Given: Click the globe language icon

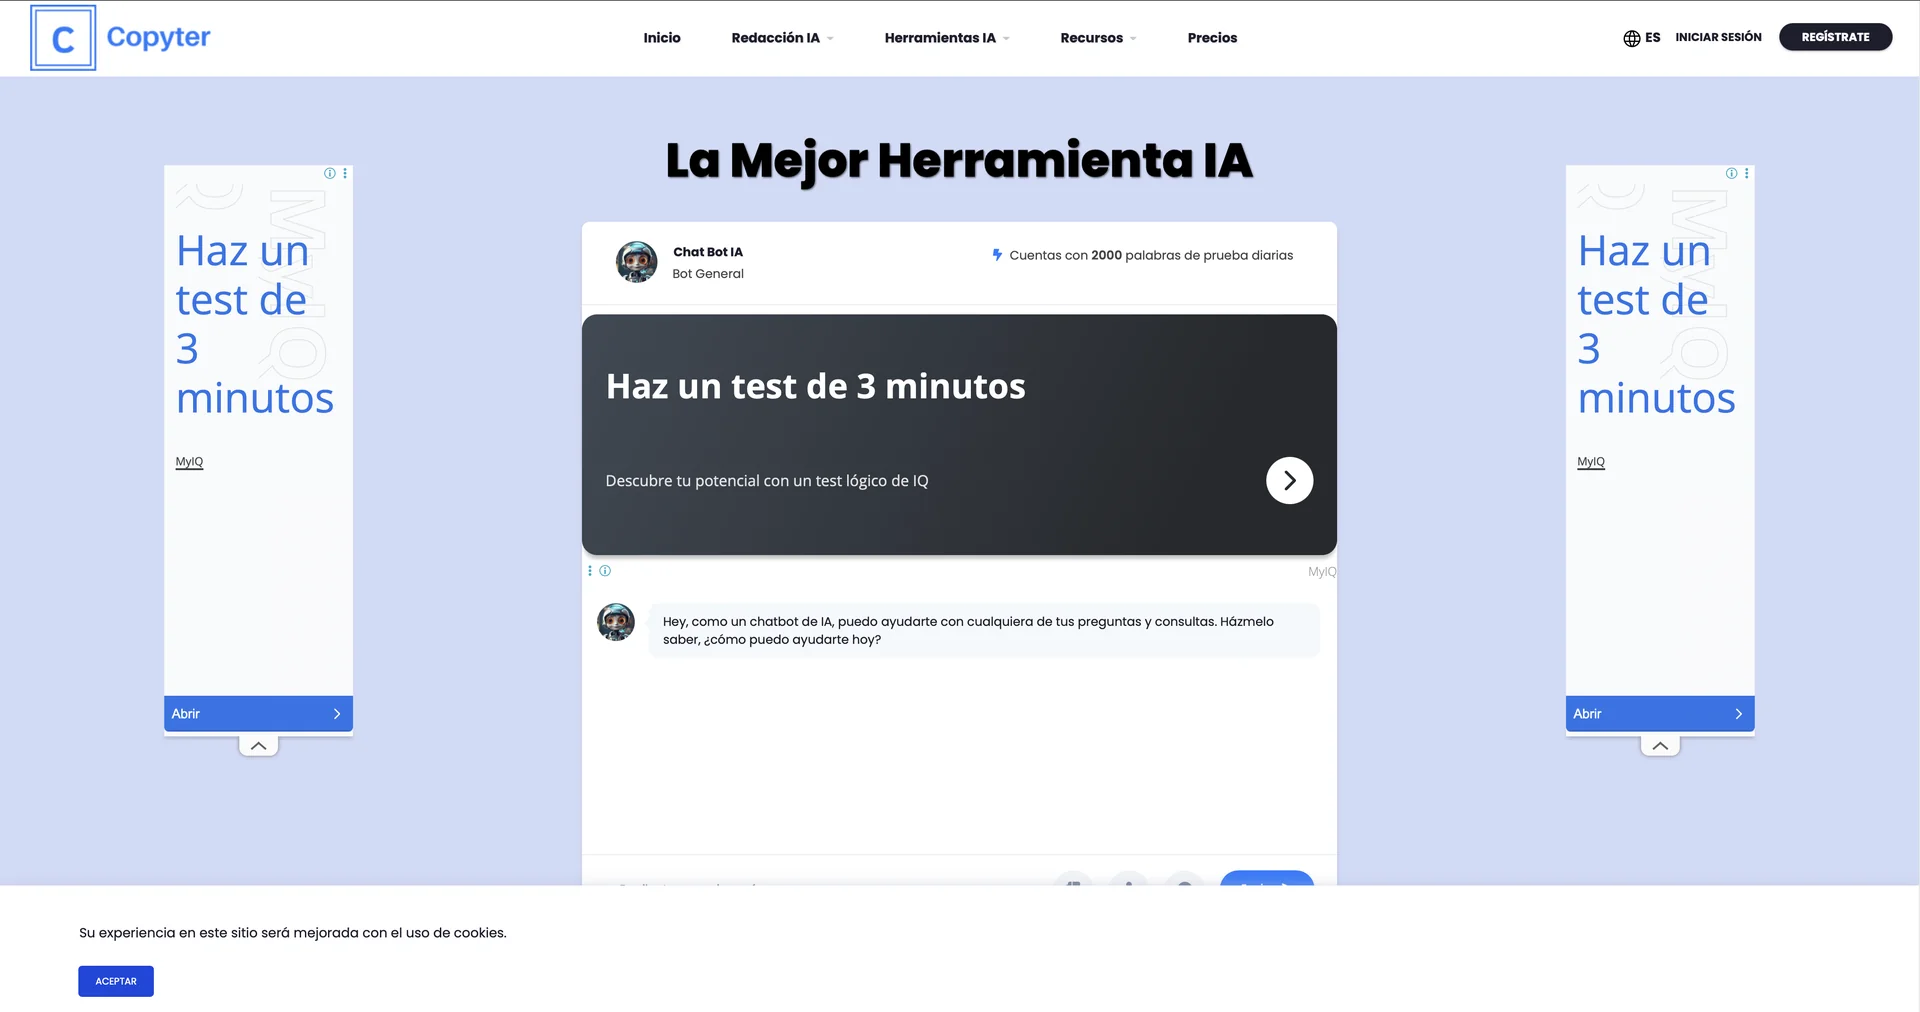Looking at the screenshot, I should point(1631,38).
